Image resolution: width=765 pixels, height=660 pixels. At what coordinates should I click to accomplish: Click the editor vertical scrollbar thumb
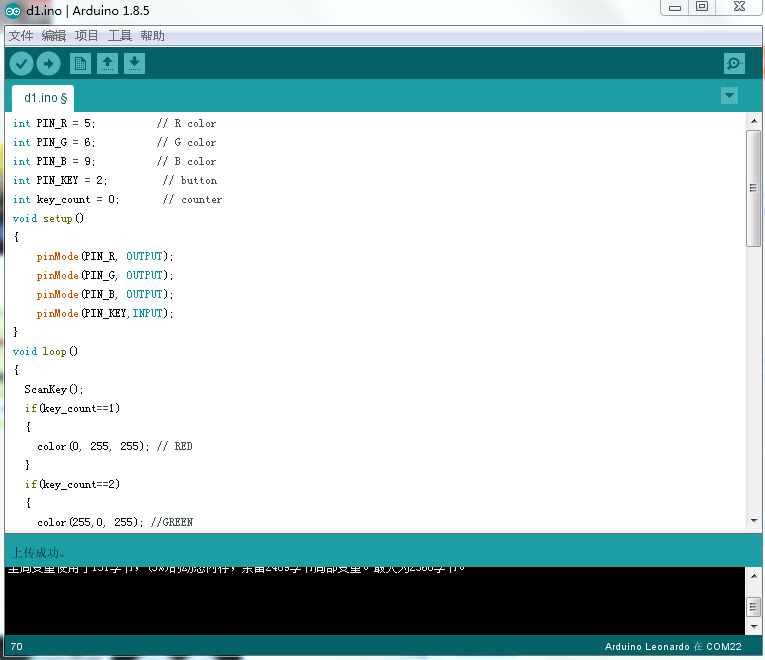click(753, 188)
